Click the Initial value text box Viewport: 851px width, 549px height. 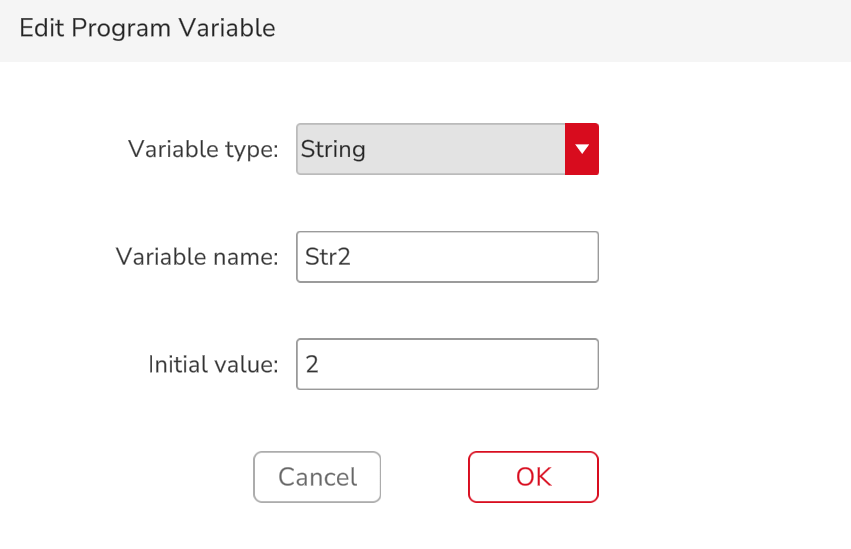tap(446, 364)
